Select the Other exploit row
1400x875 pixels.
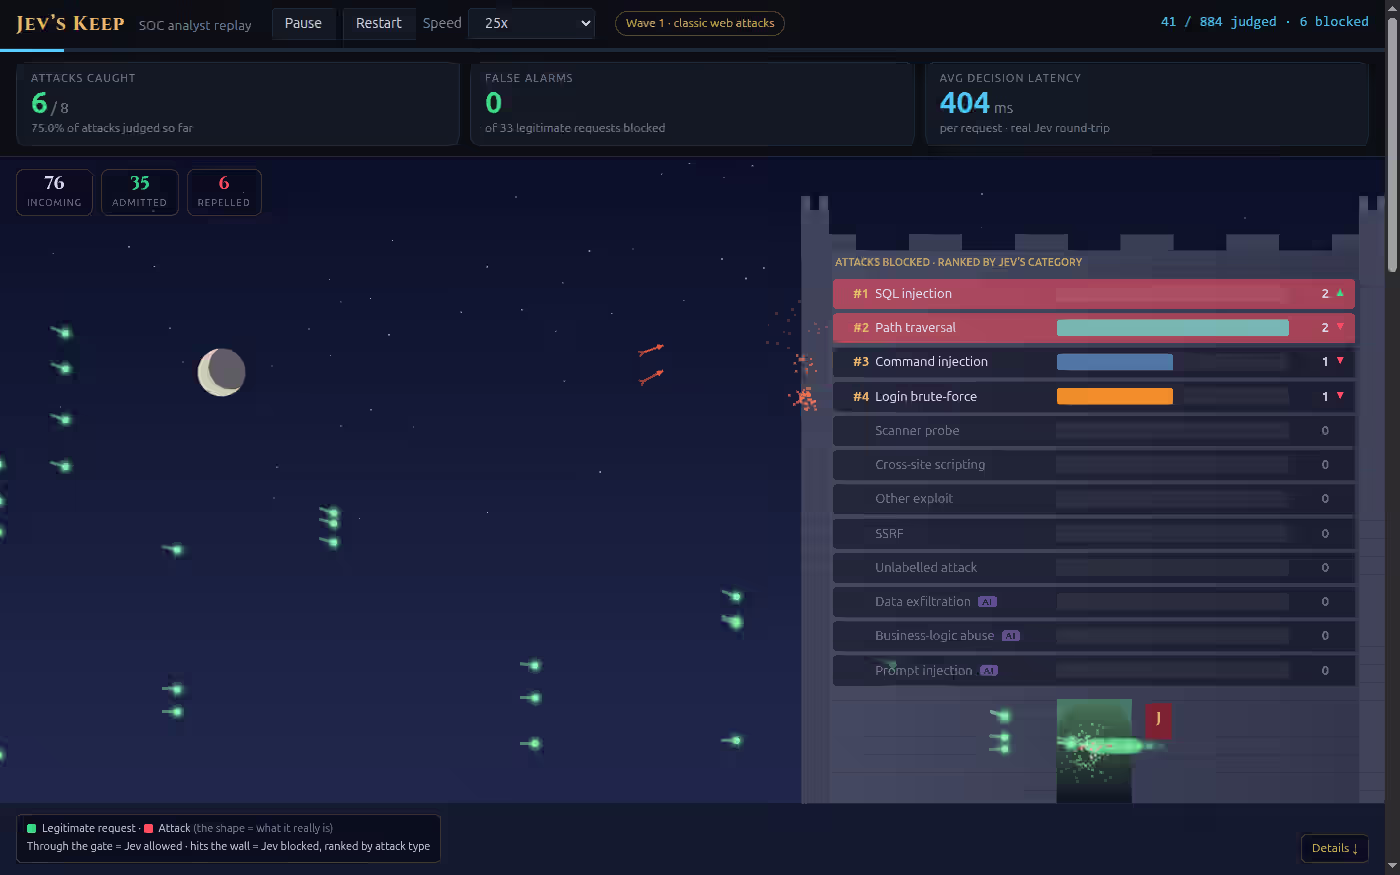click(x=1094, y=499)
